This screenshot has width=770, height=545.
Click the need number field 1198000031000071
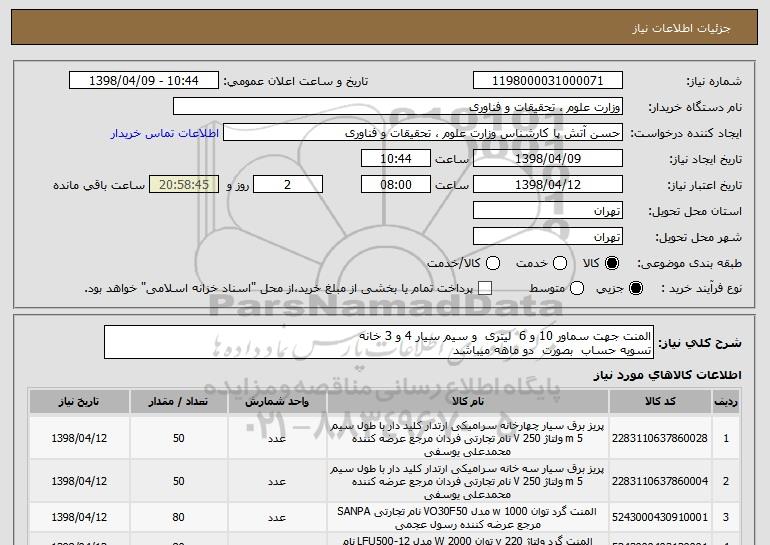[x=548, y=81]
